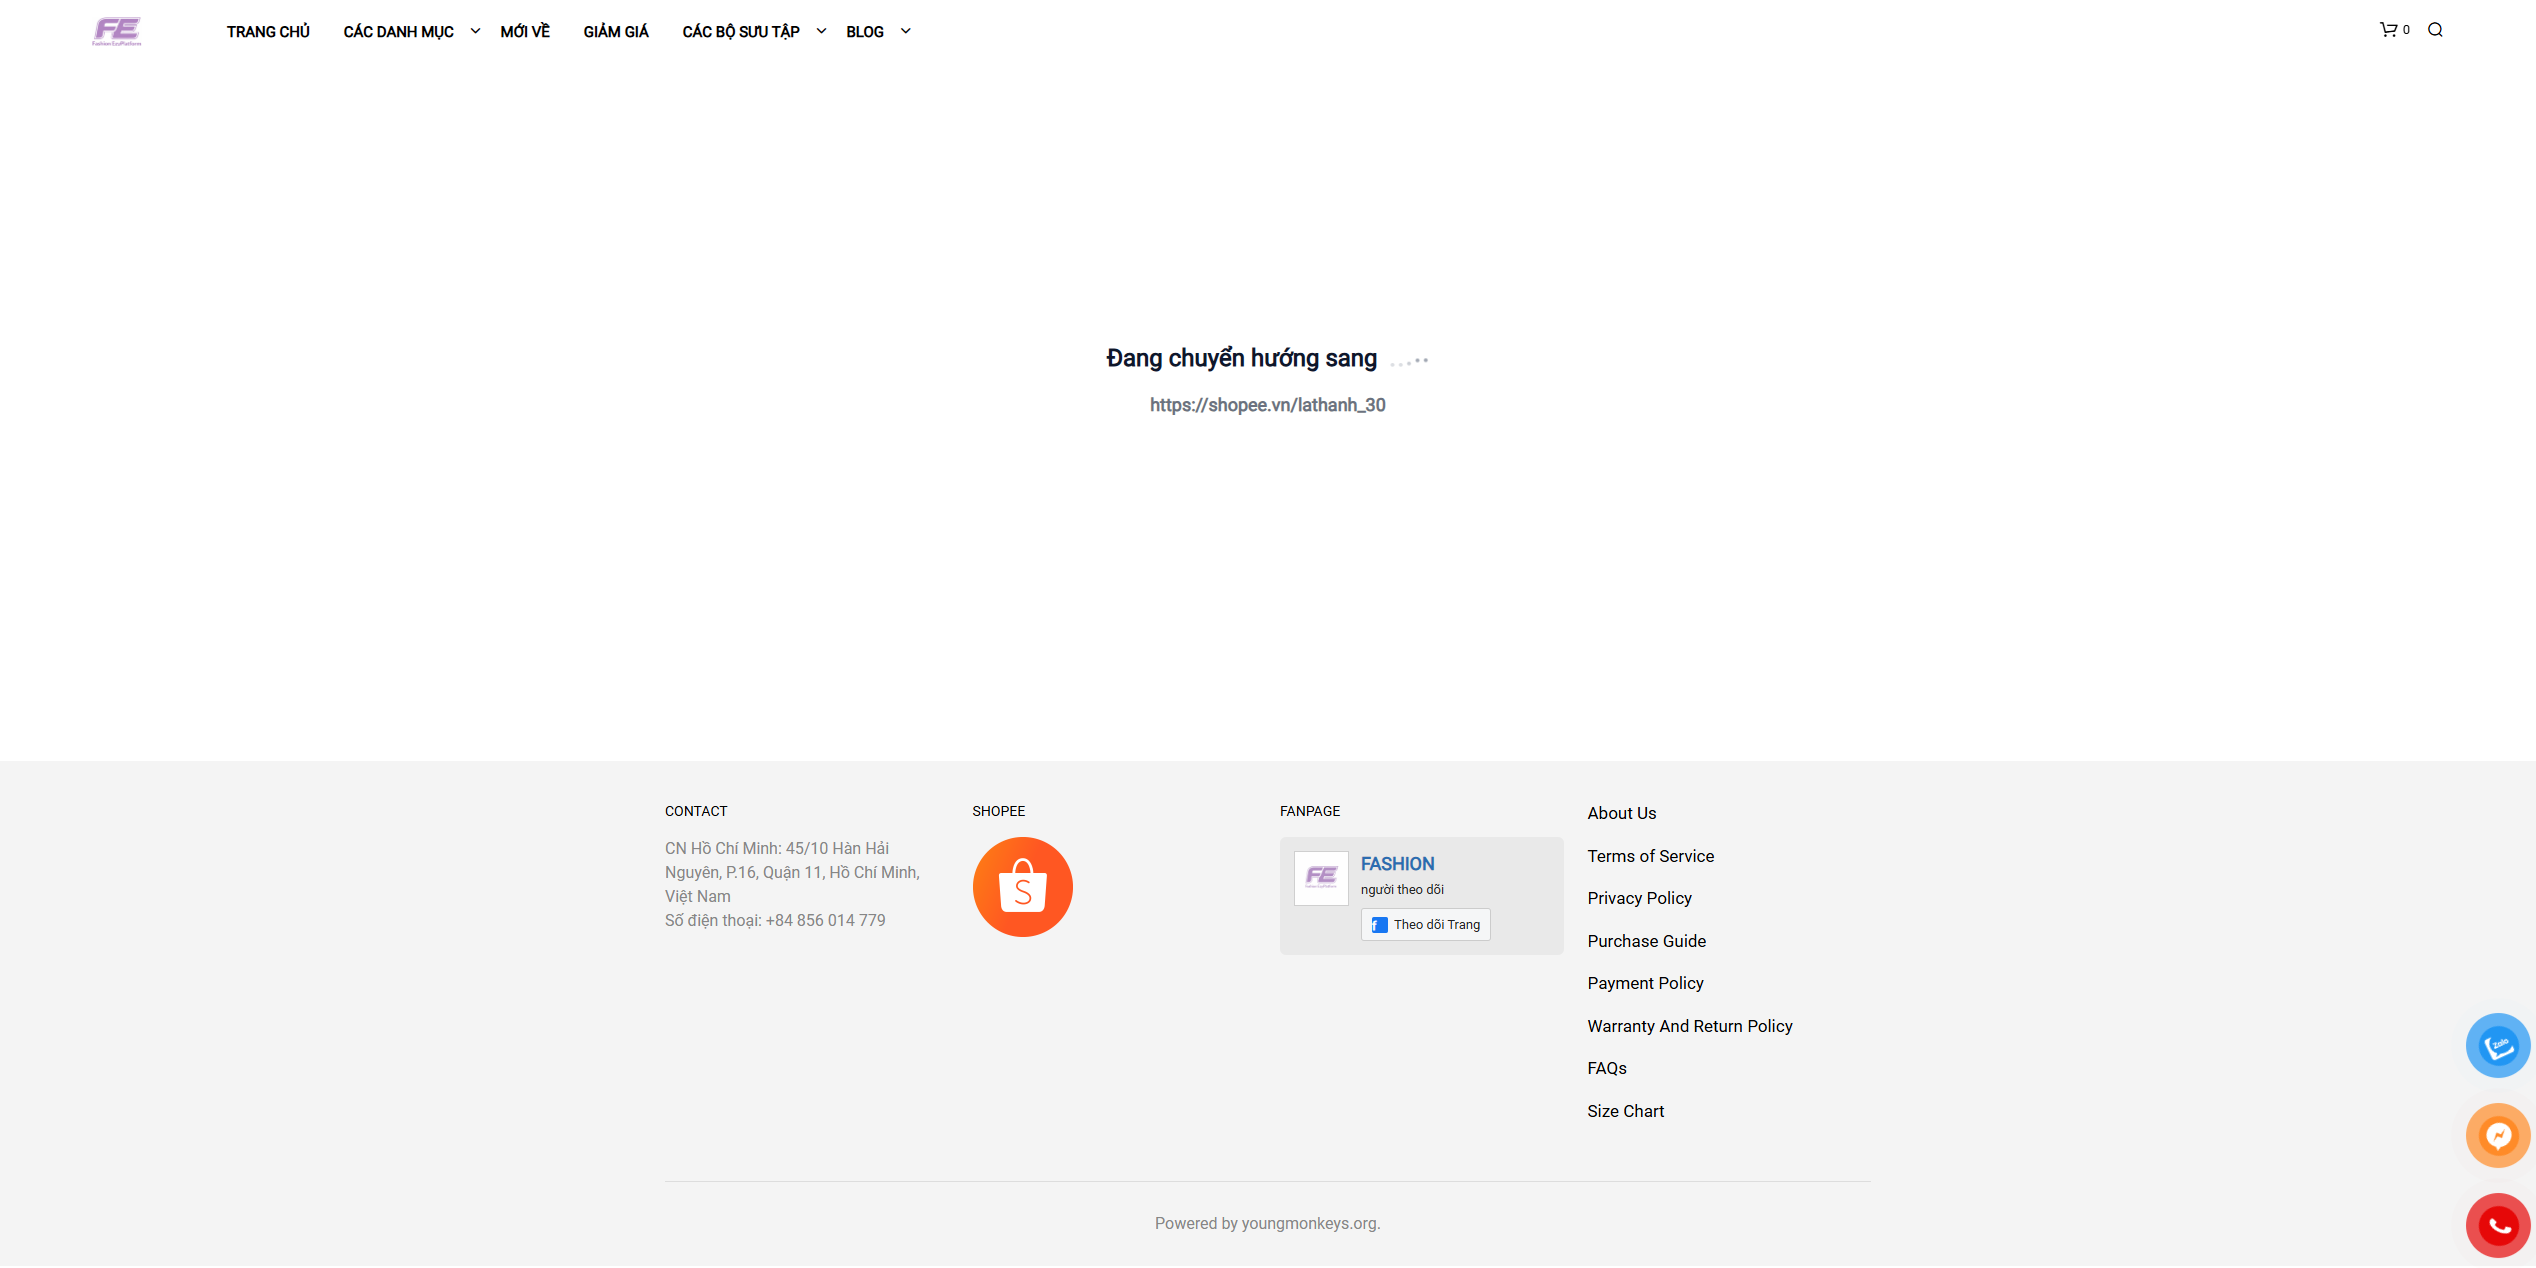Expand the CÁC DANH MỤC dropdown arrow

(x=475, y=31)
